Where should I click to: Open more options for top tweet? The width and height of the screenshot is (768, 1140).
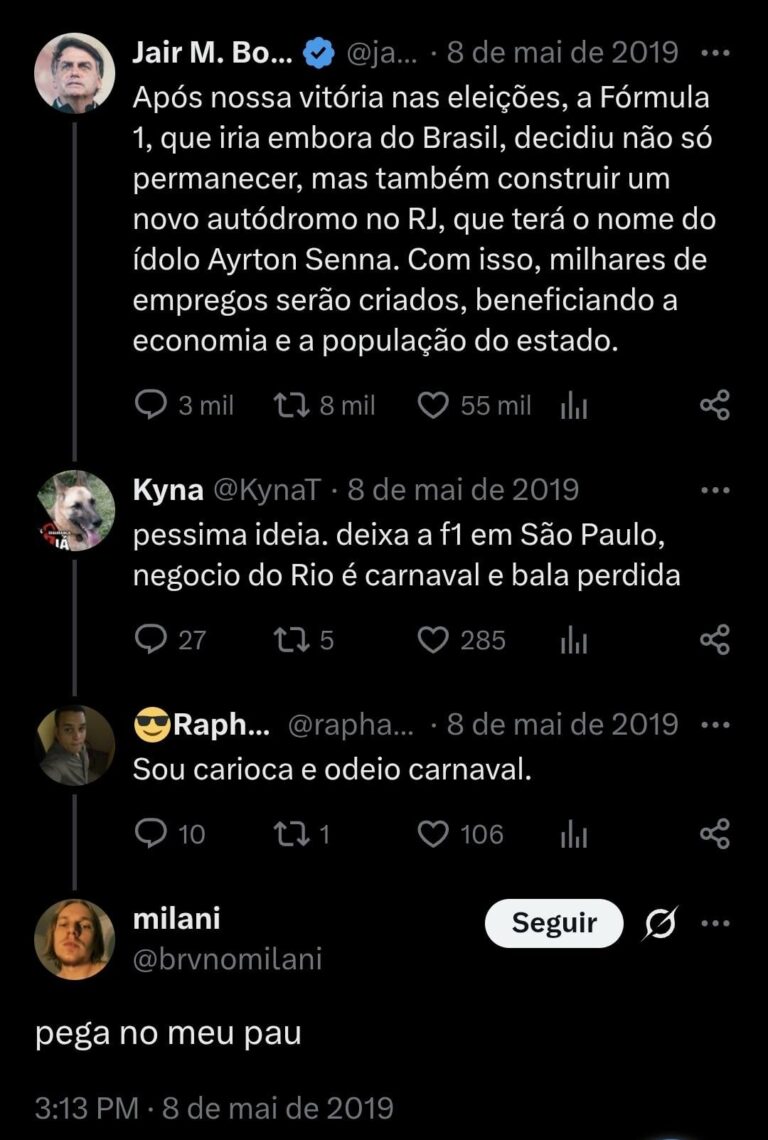coord(716,53)
